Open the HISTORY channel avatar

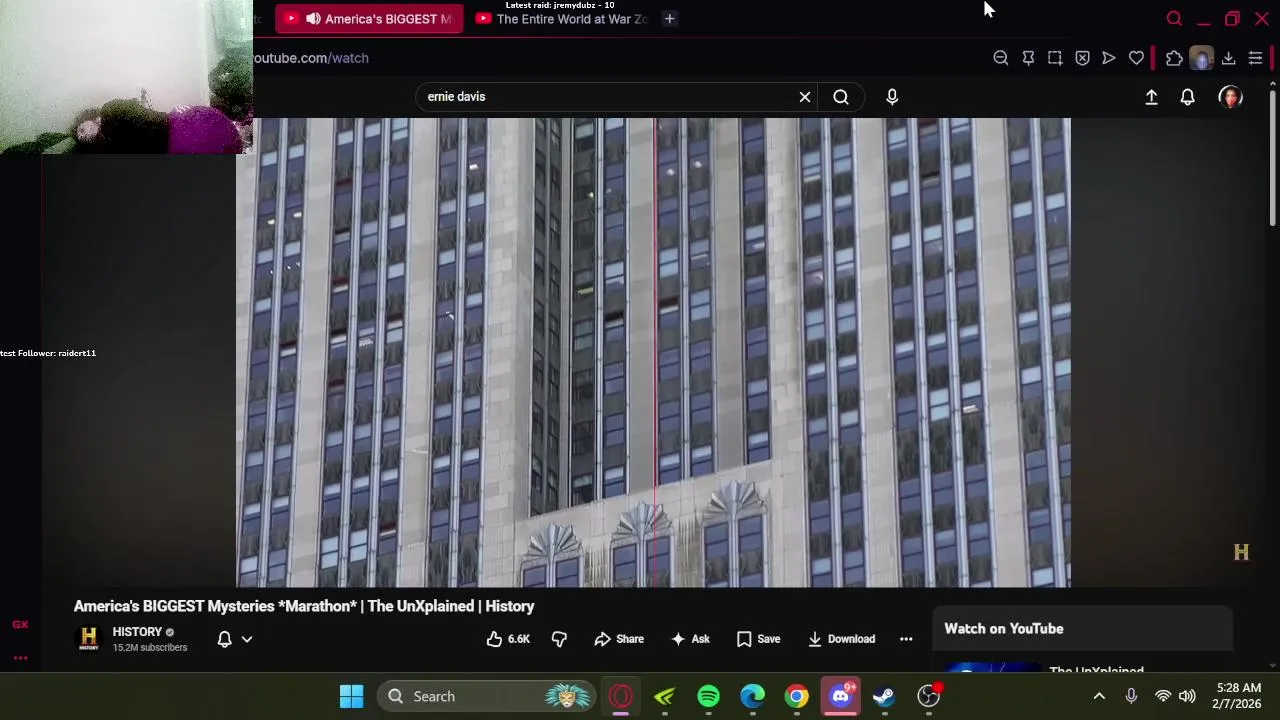pos(89,638)
